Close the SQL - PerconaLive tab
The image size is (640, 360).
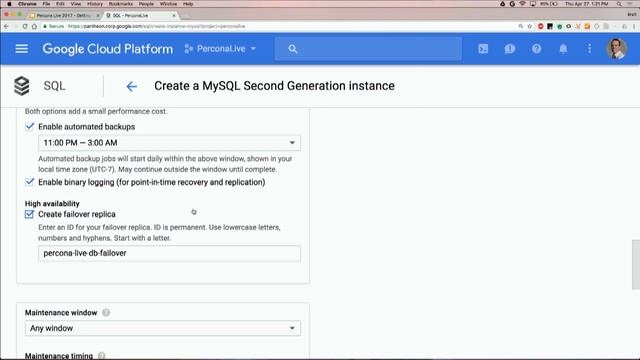[x=174, y=16]
